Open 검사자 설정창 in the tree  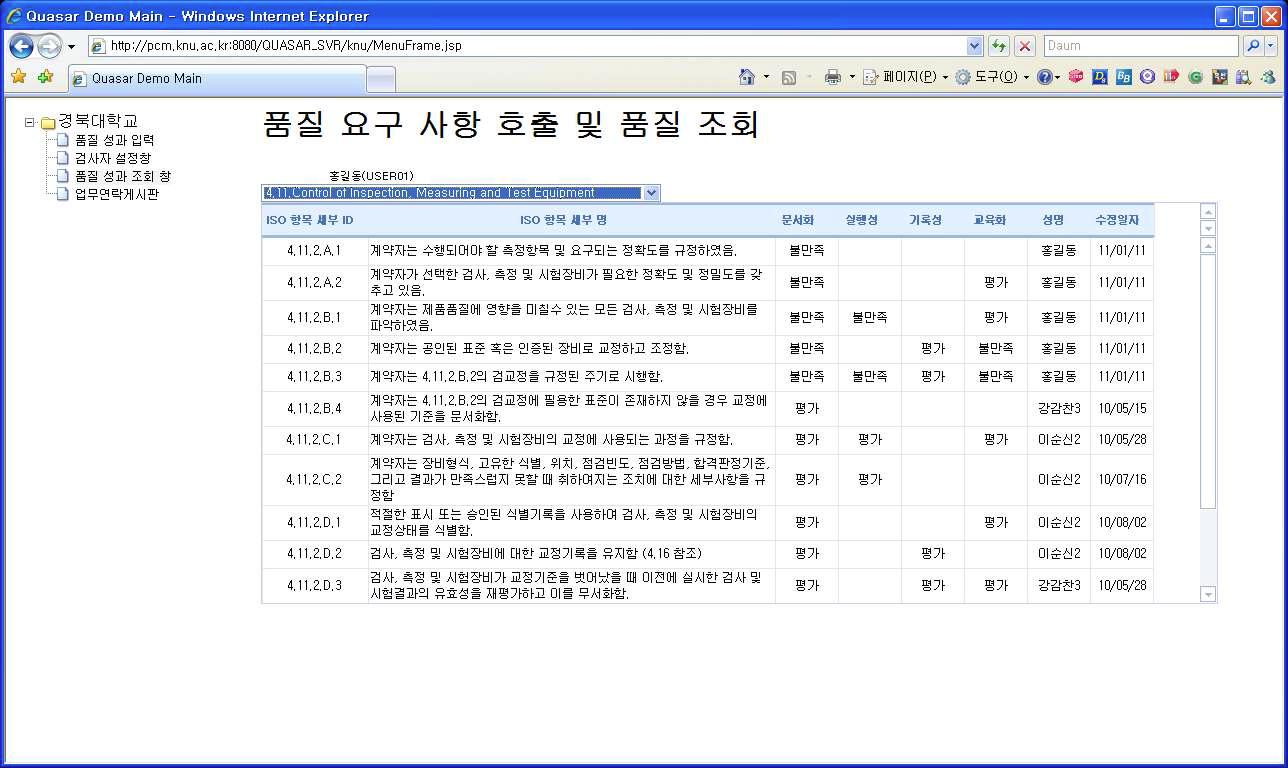tap(113, 158)
